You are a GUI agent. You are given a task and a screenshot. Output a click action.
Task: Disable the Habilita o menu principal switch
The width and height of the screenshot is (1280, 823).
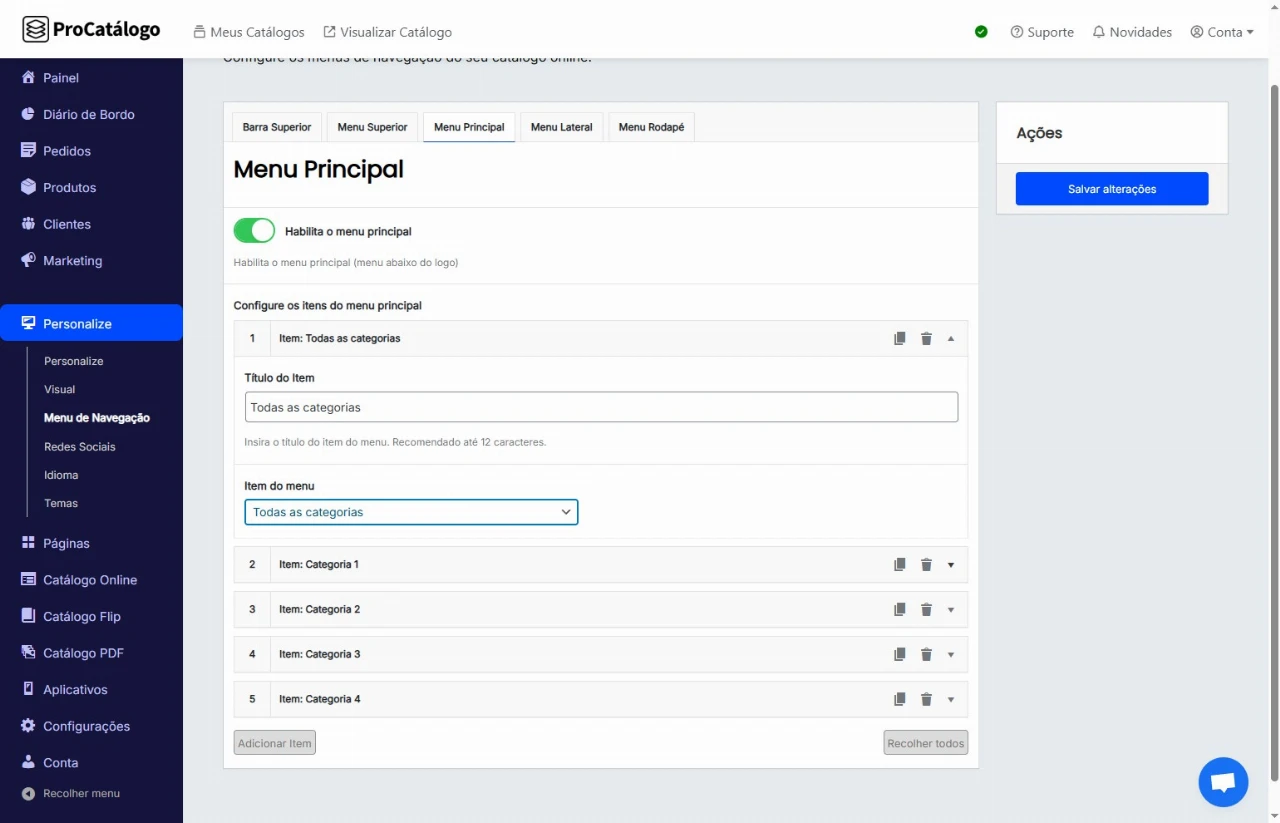[254, 231]
